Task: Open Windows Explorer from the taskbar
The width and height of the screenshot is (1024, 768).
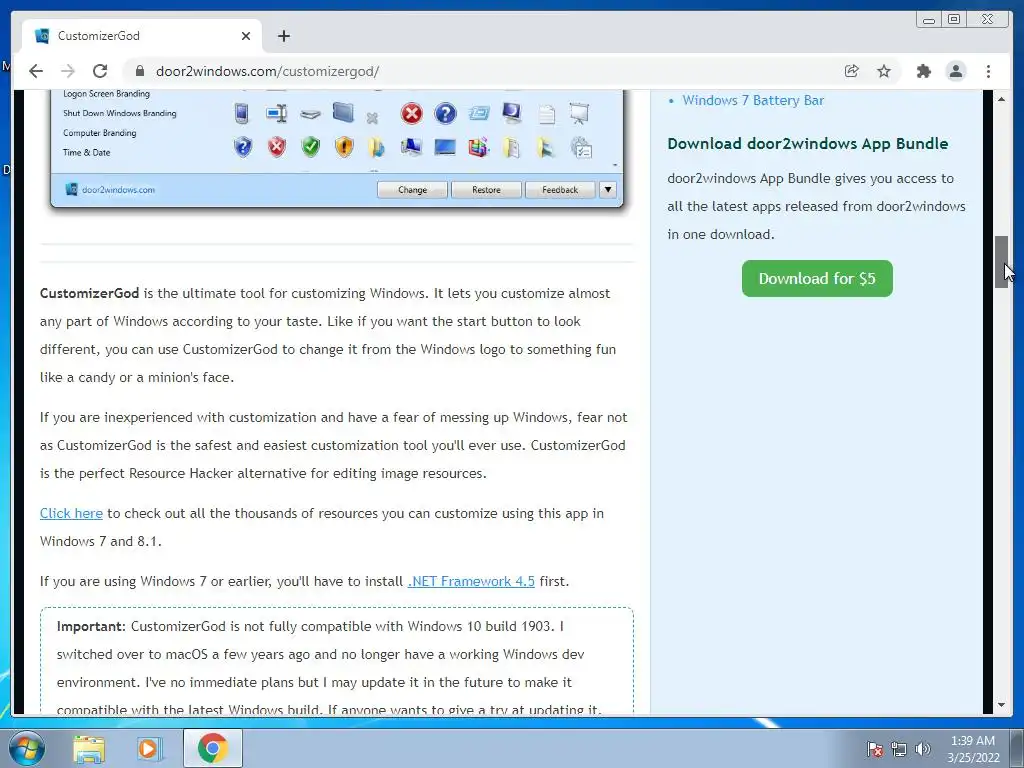Action: pyautogui.click(x=89, y=748)
